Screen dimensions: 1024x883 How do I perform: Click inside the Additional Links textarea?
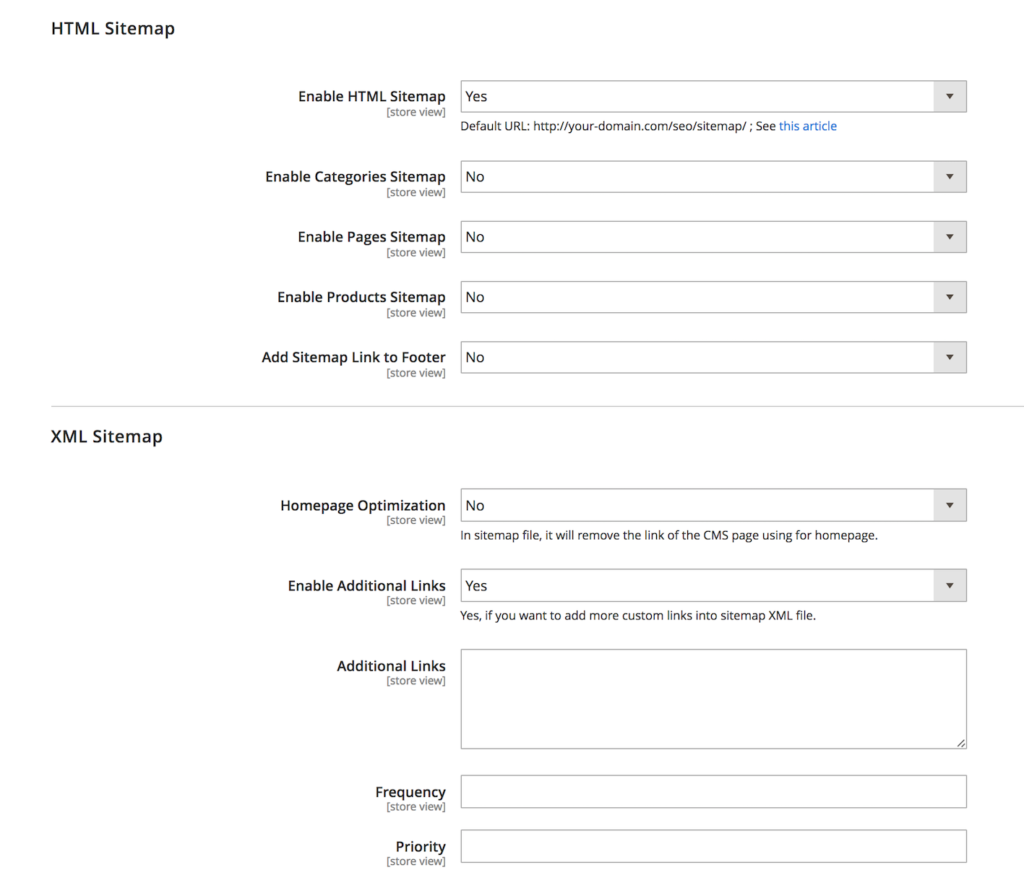(713, 699)
